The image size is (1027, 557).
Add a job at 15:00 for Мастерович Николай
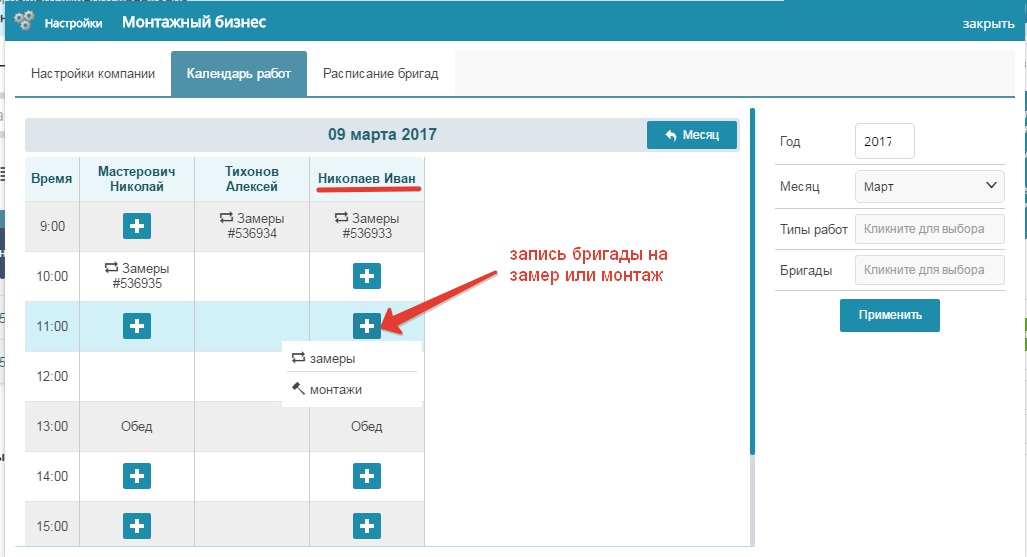[137, 525]
